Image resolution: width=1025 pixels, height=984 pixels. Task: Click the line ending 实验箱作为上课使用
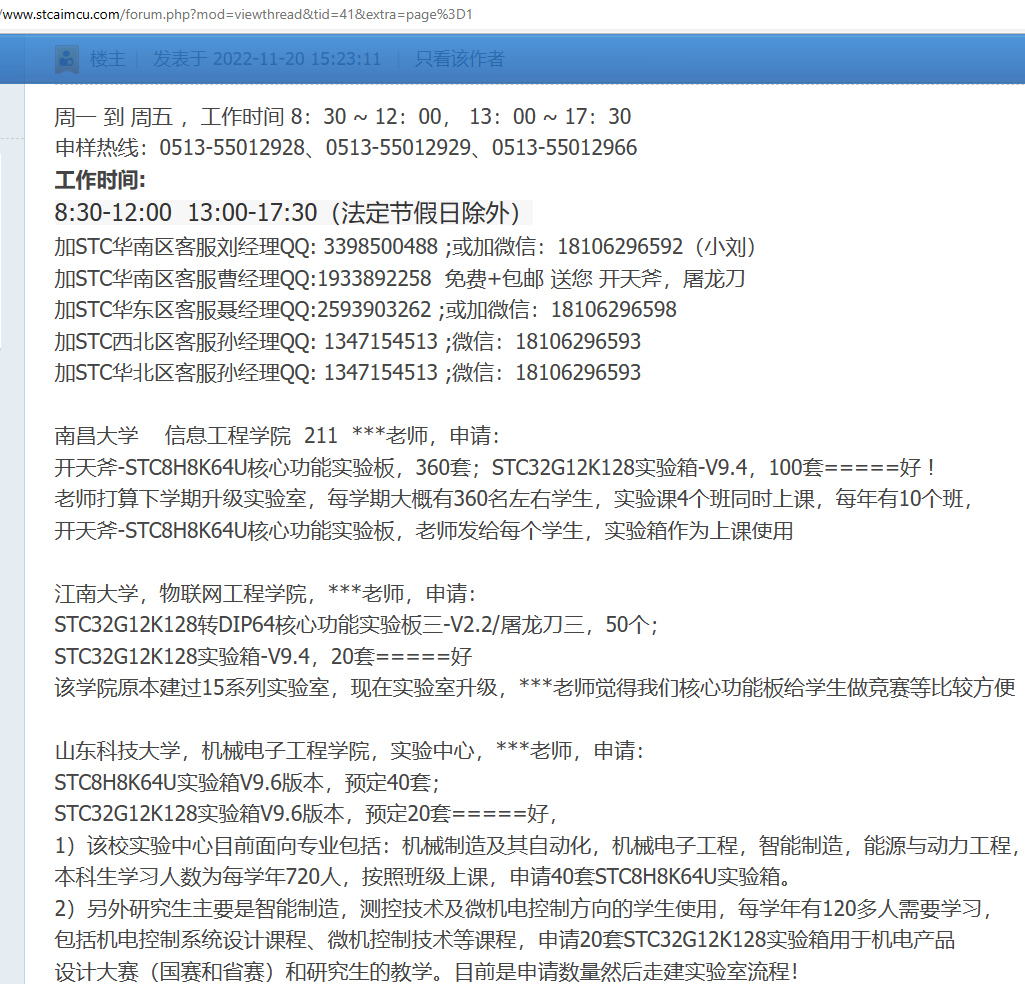point(424,530)
